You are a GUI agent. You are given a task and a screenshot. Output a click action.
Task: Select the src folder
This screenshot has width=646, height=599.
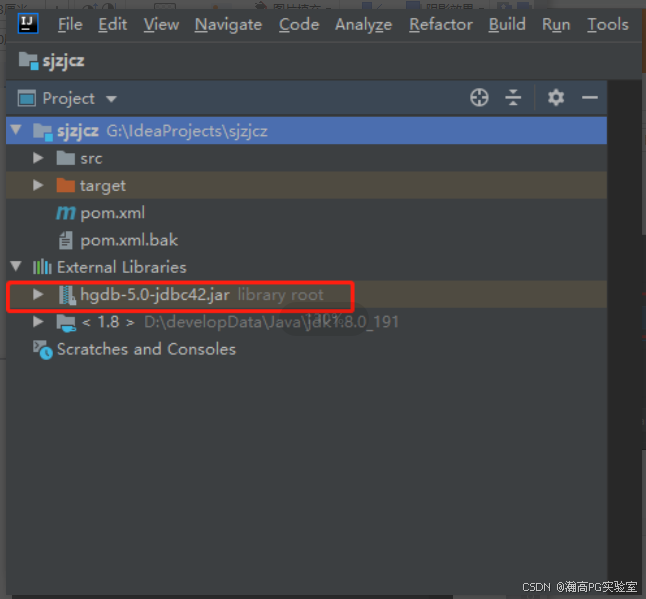pos(306,158)
